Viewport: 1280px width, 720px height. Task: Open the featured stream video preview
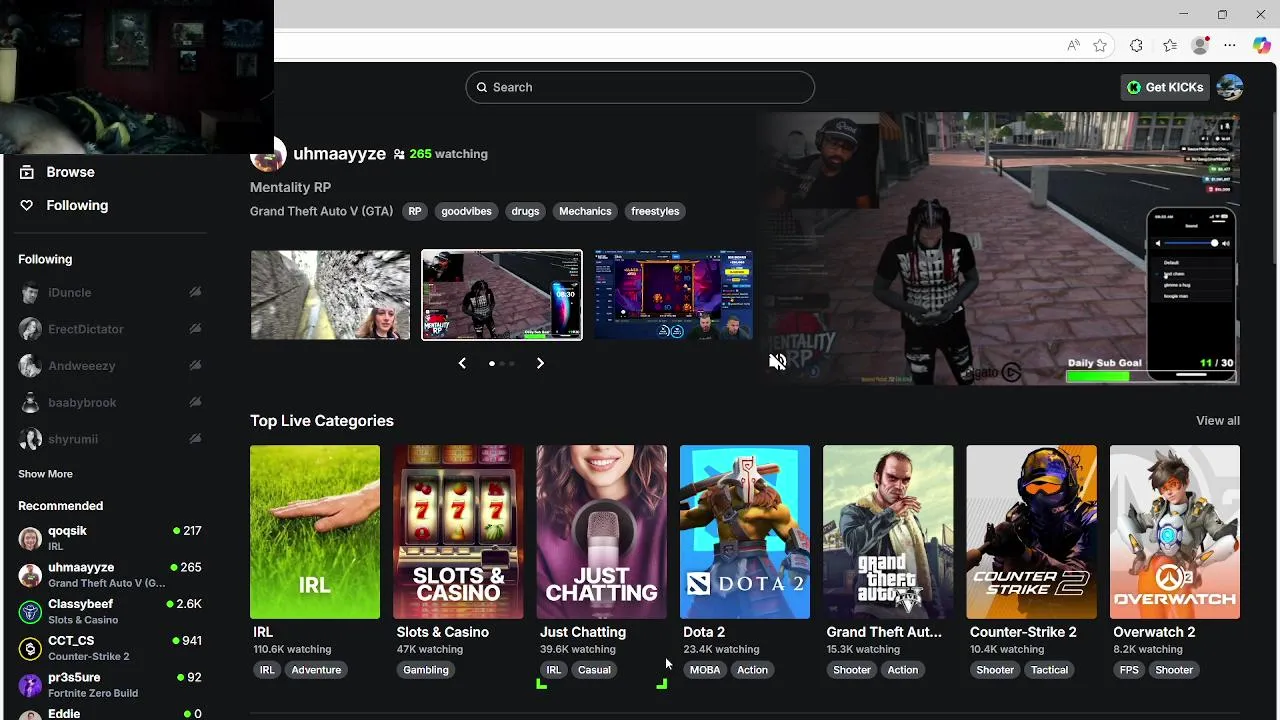(x=998, y=248)
